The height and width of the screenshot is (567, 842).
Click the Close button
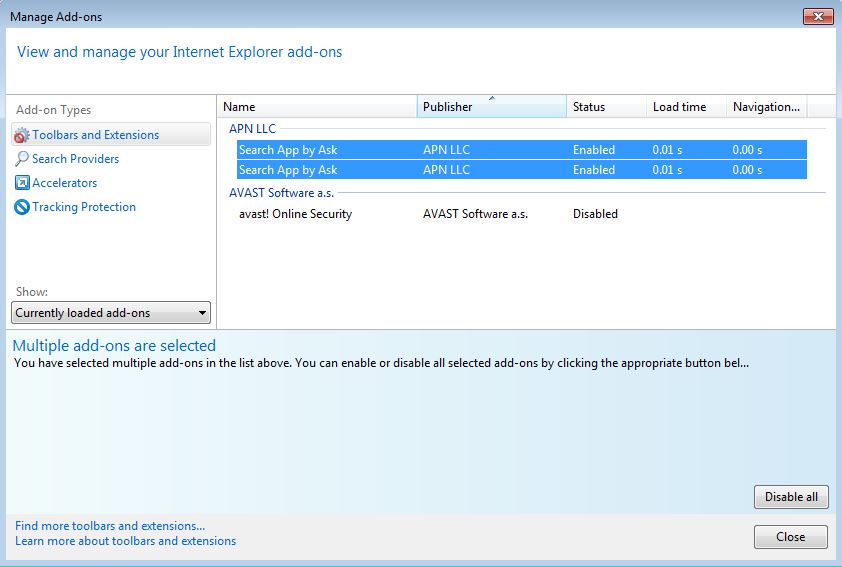[x=791, y=537]
